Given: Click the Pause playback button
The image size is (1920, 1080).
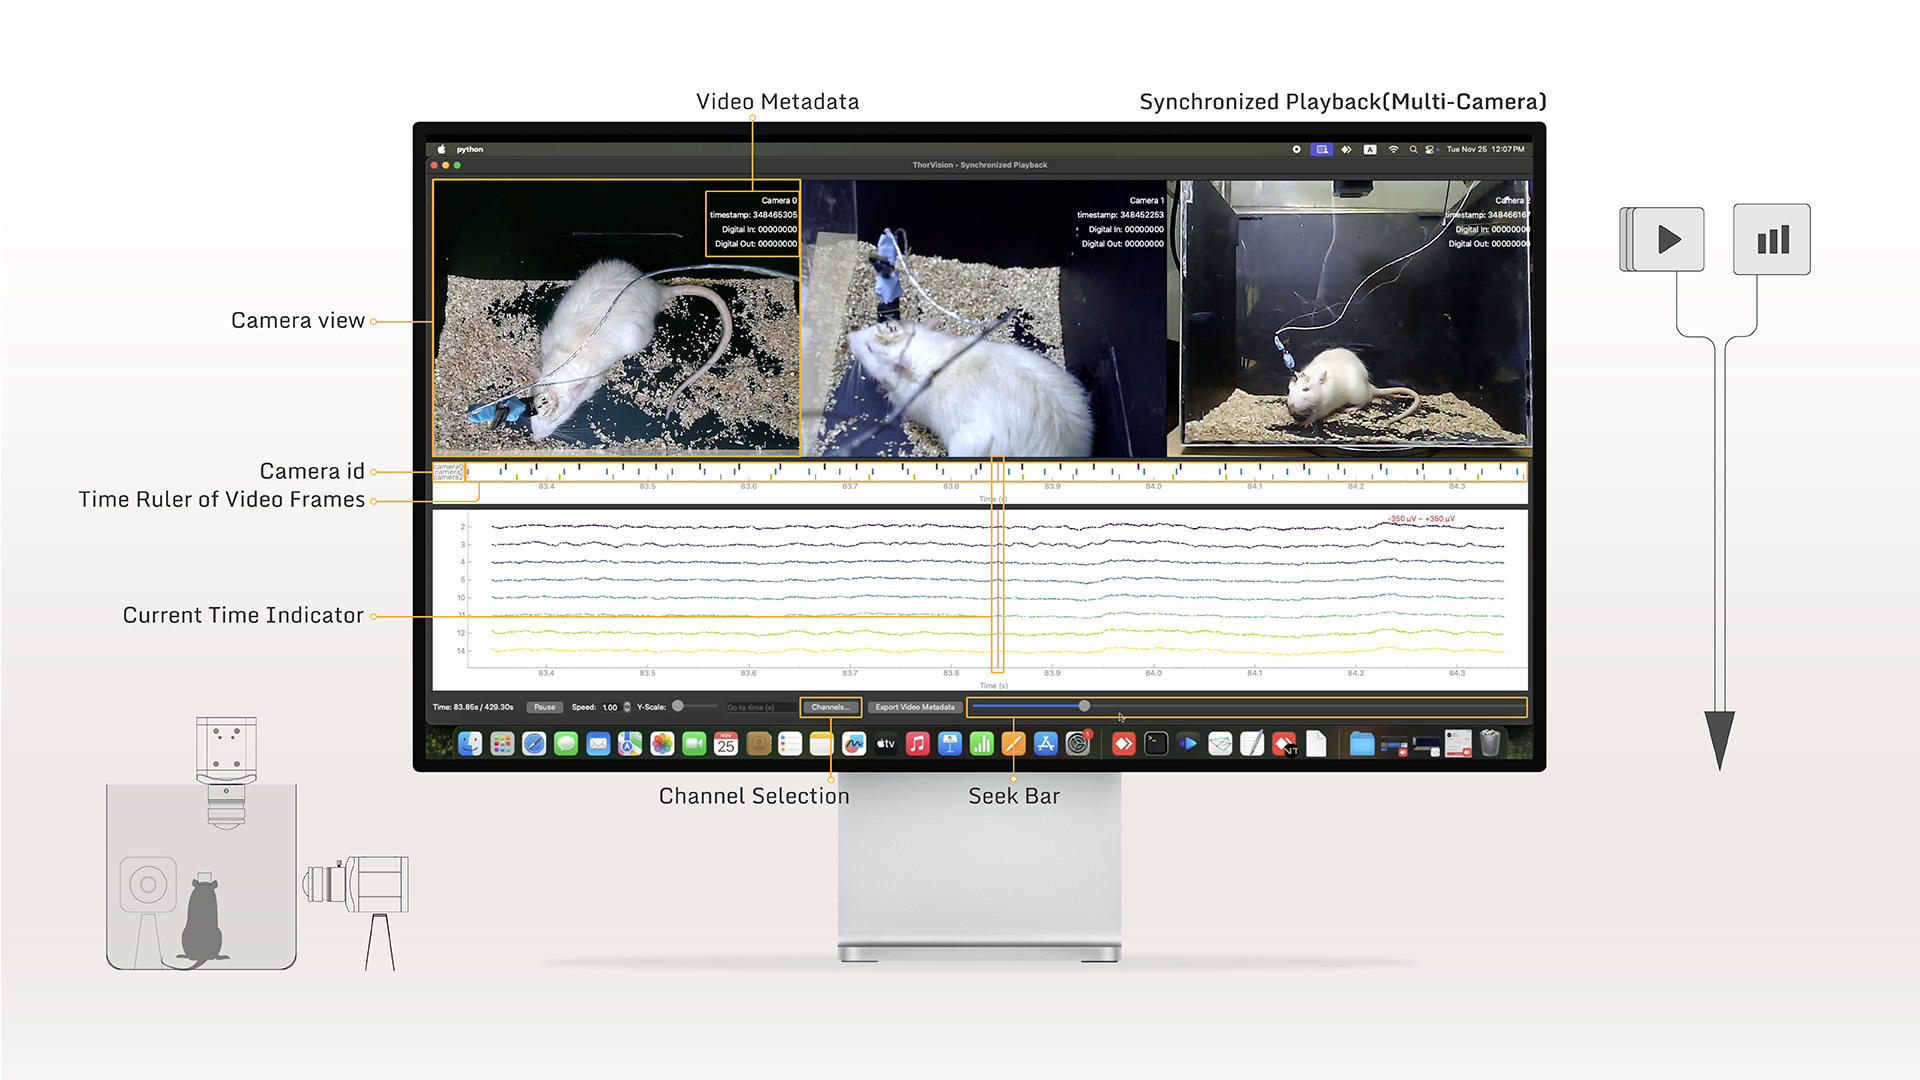Looking at the screenshot, I should pos(544,707).
